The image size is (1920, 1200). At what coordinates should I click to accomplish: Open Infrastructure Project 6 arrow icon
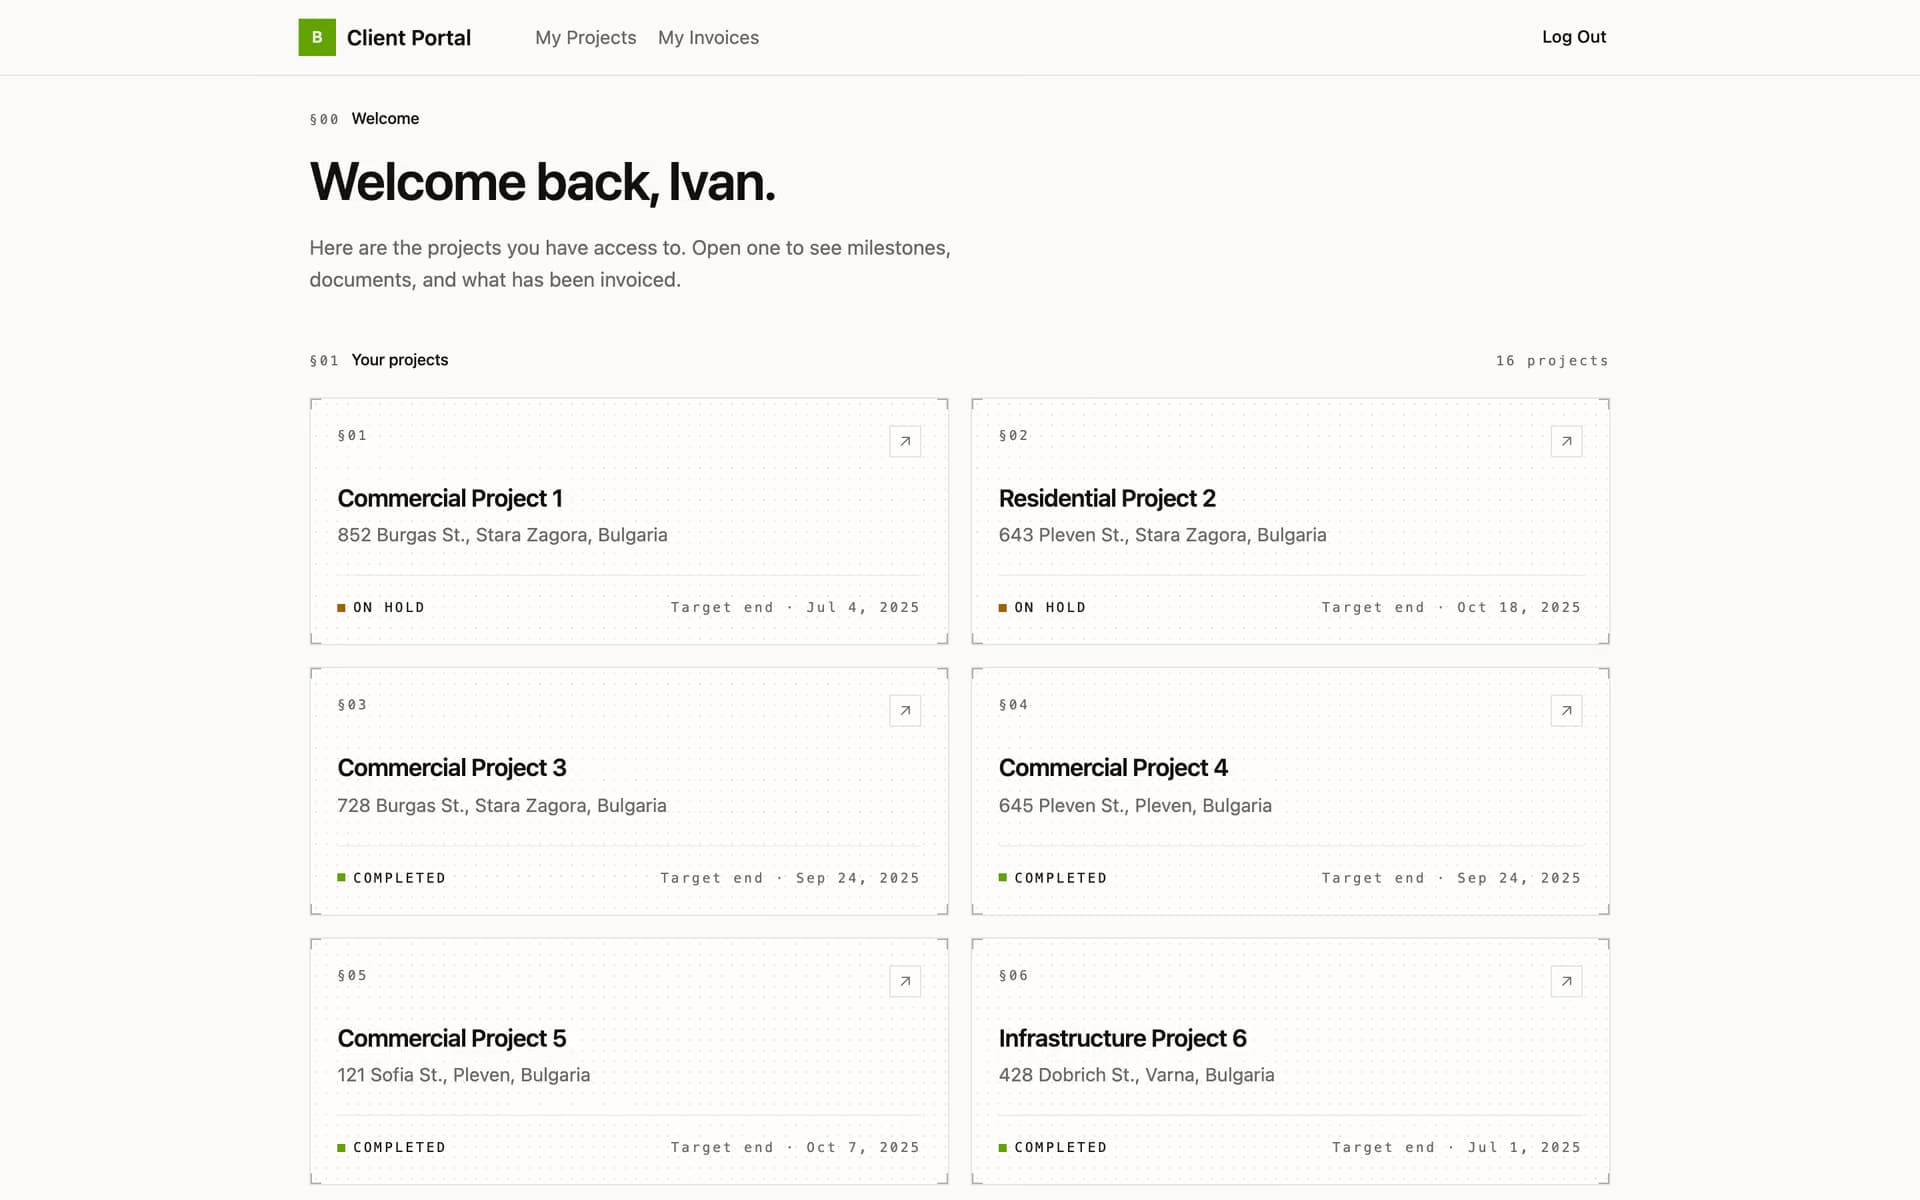tap(1566, 981)
